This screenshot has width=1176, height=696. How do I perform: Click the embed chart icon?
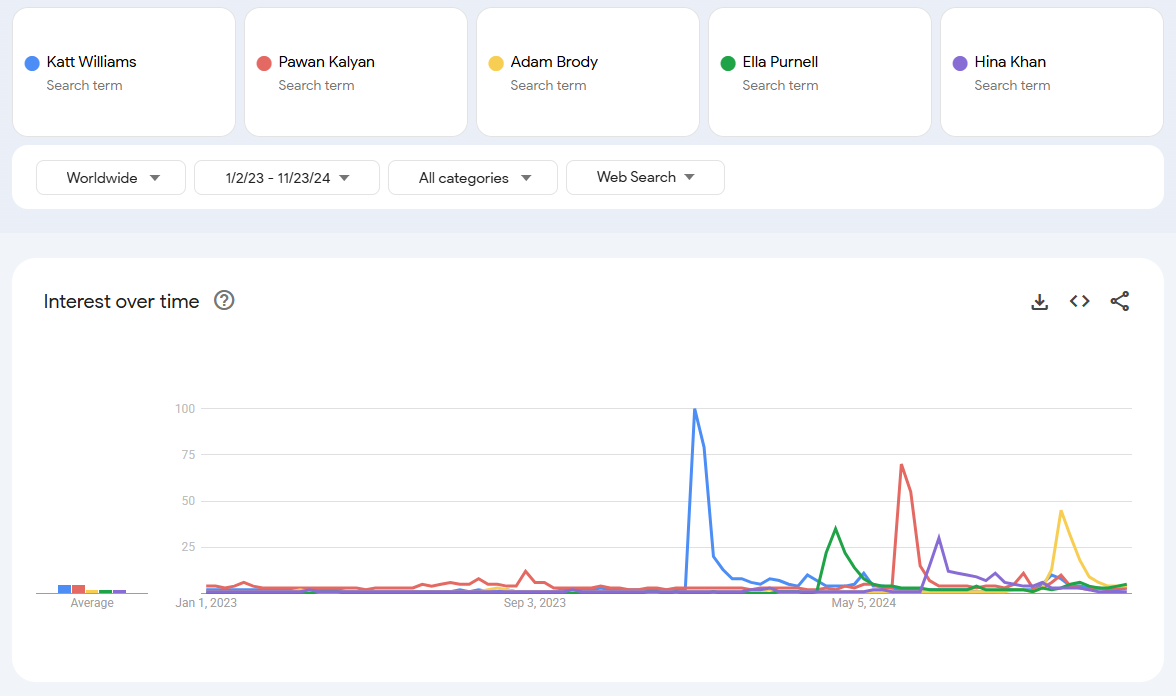[1079, 301]
